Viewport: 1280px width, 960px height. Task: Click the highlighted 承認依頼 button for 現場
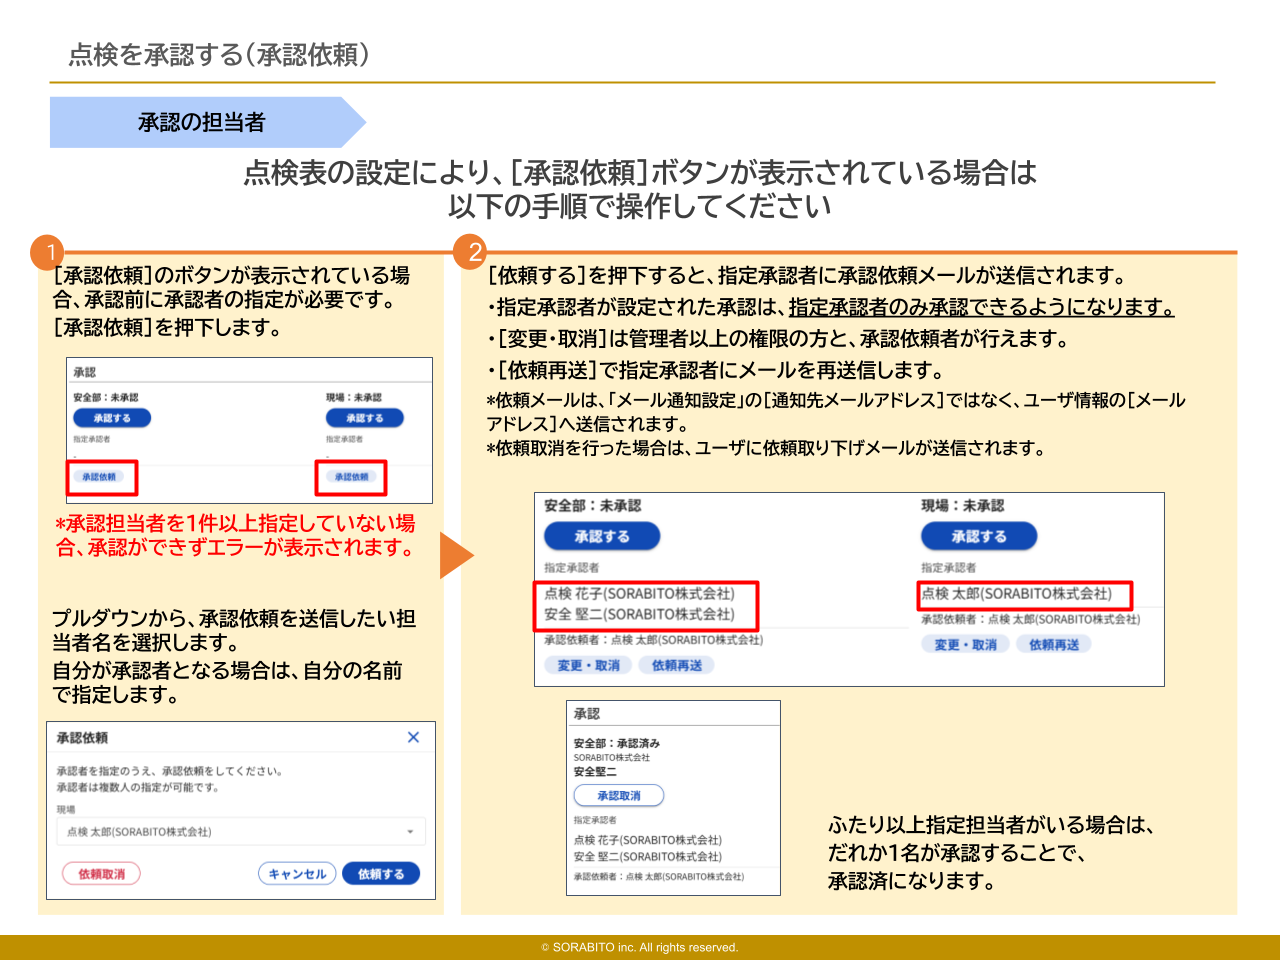351,478
